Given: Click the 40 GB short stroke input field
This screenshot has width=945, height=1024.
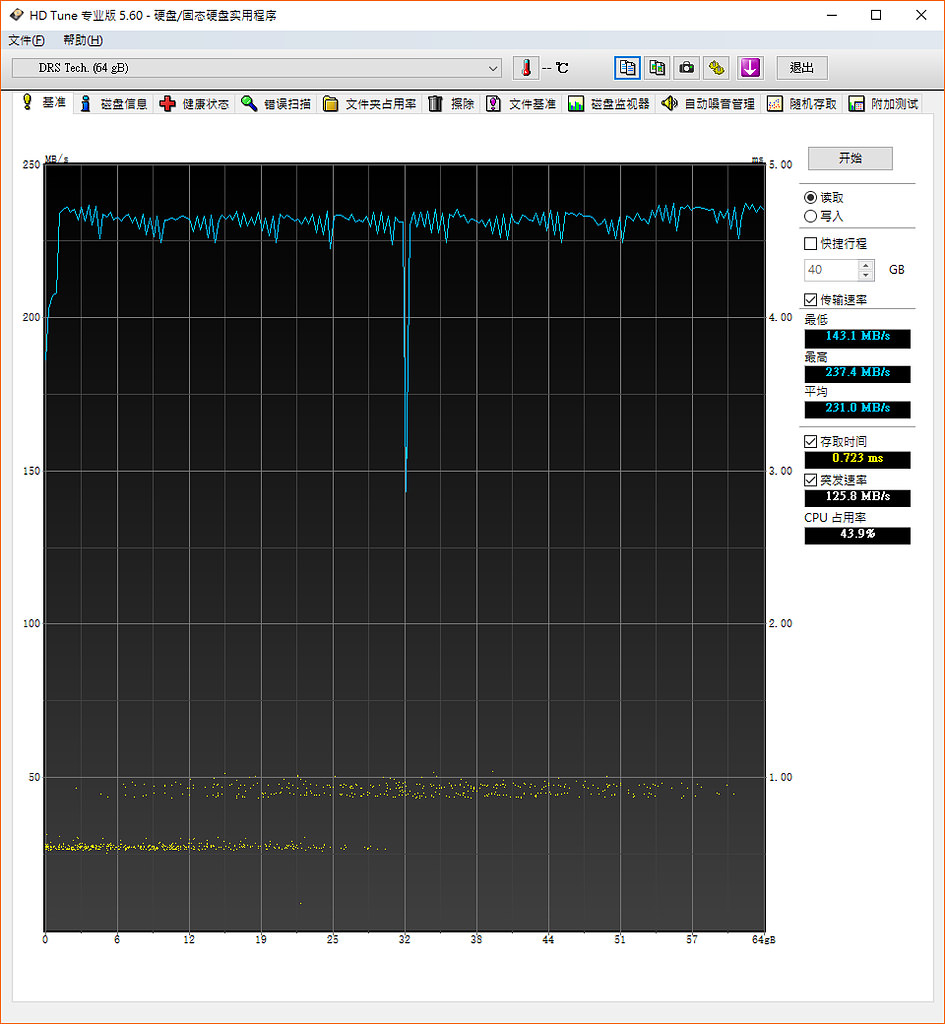Looking at the screenshot, I should point(831,270).
